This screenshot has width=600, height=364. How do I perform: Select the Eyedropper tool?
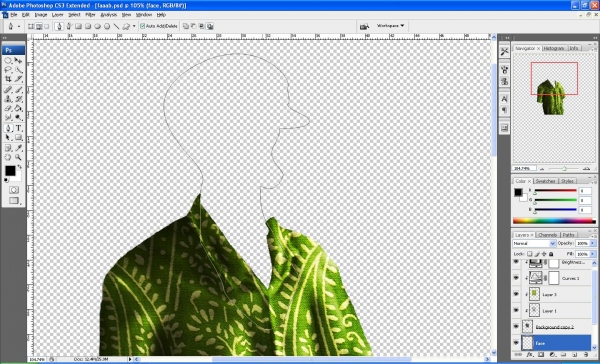click(18, 148)
